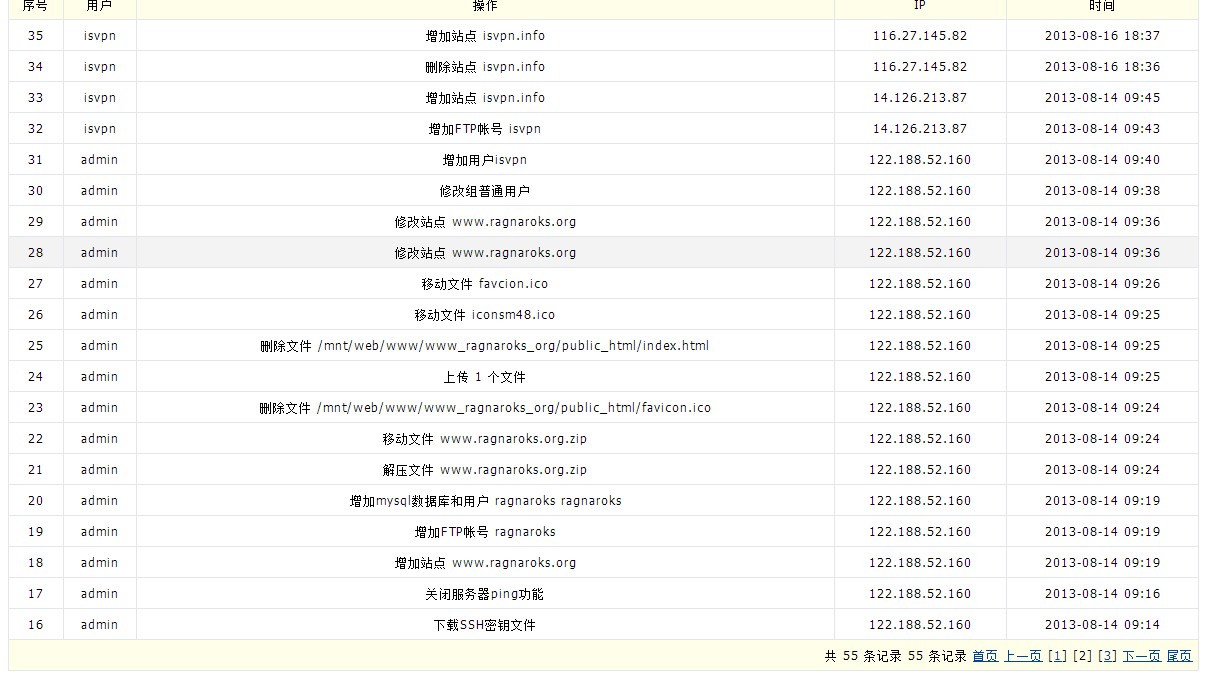Click the 用户 column header

pos(99,6)
